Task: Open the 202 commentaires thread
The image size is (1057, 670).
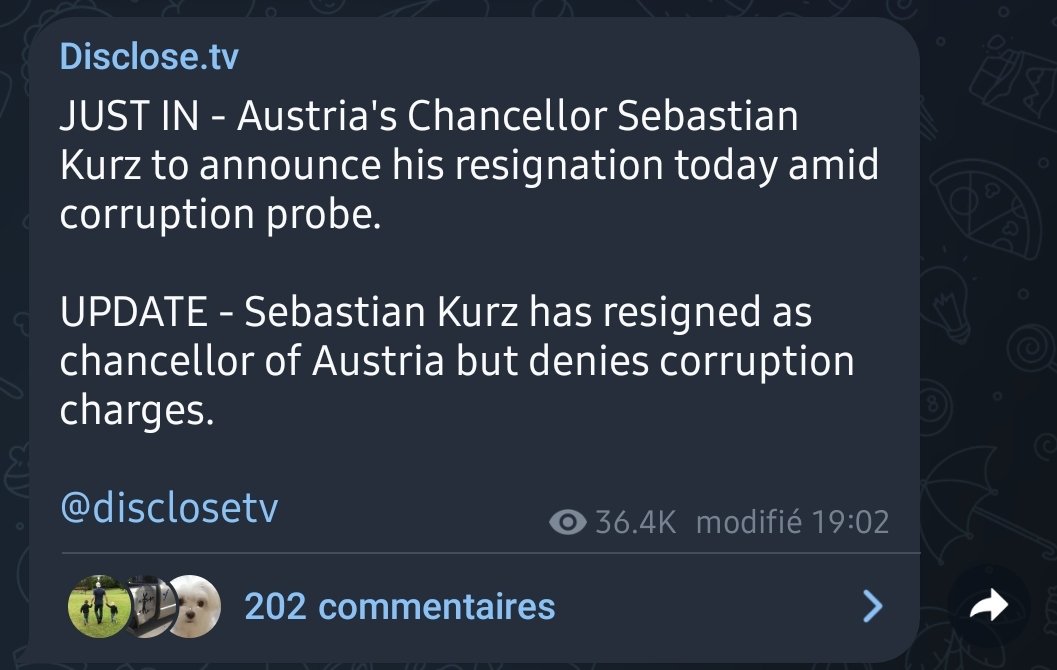Action: point(399,606)
